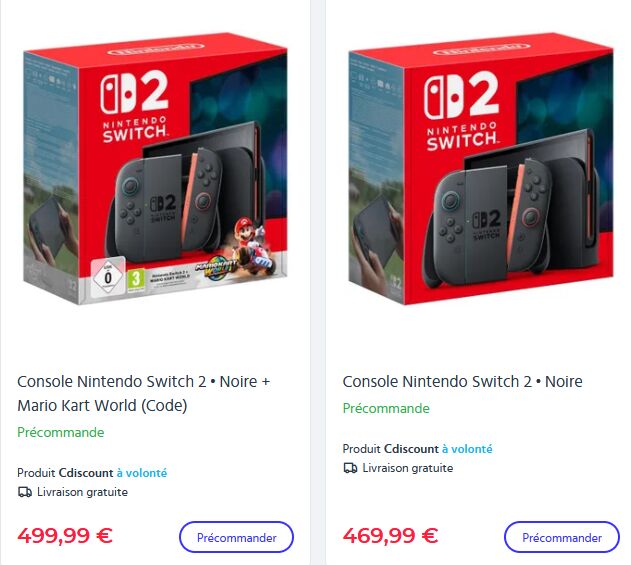The image size is (631, 565).
Task: Follow the "à volonté" link on the Mario Kart bundle
Action: click(142, 473)
